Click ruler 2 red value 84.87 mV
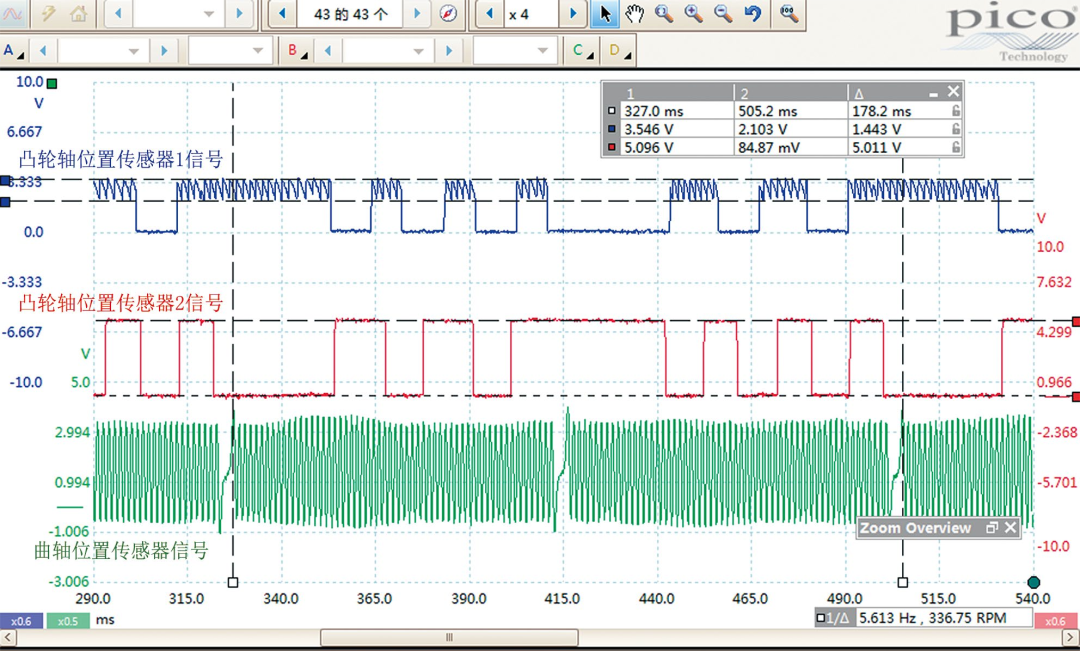 [769, 147]
